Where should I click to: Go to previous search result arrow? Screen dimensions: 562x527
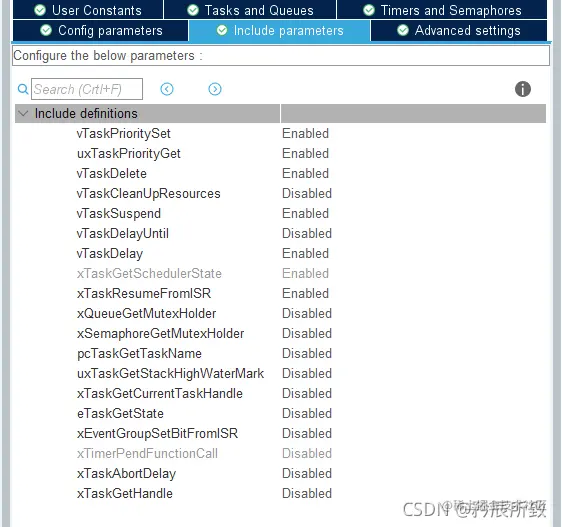[167, 89]
